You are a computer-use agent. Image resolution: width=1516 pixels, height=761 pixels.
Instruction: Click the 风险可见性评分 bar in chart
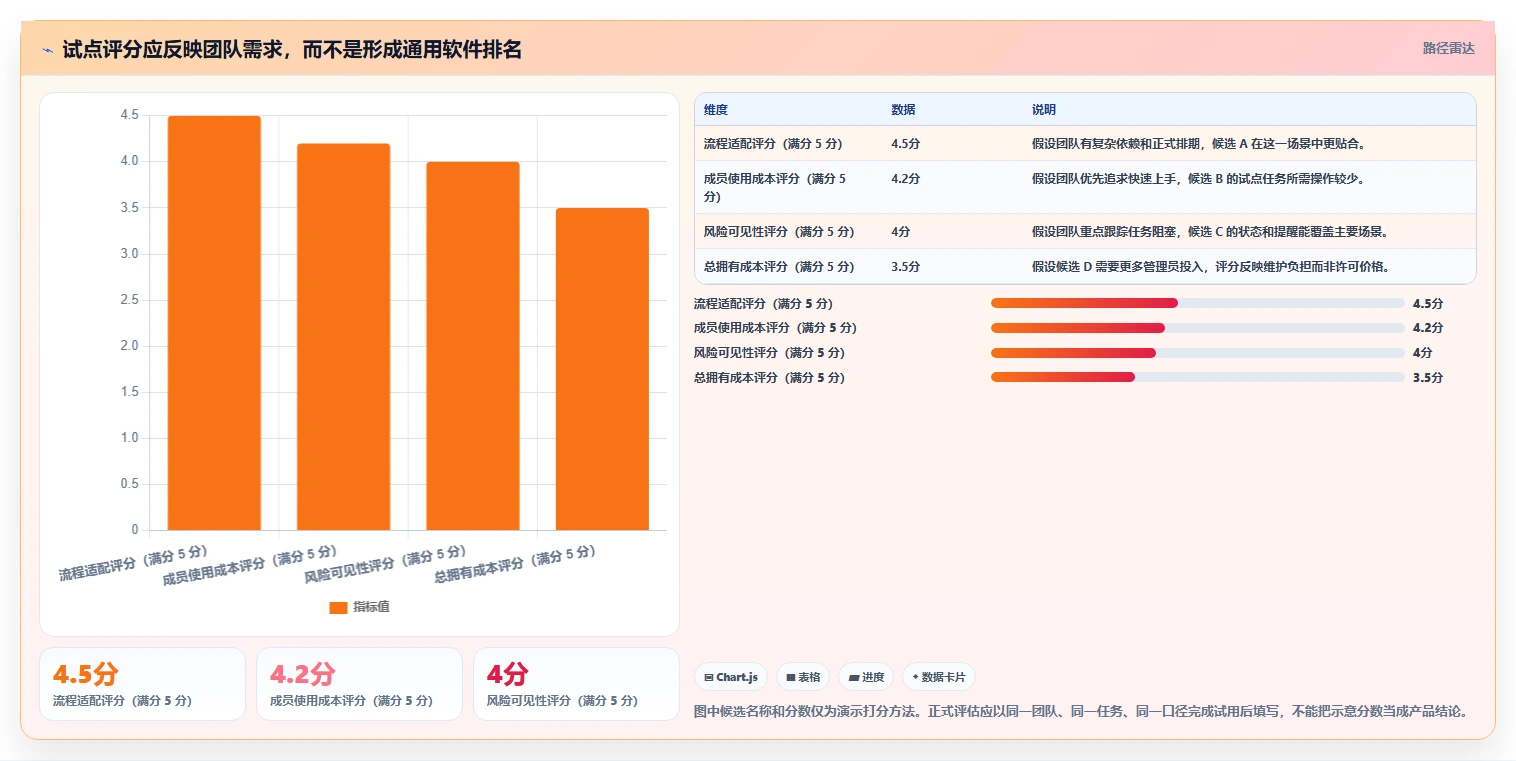click(473, 346)
